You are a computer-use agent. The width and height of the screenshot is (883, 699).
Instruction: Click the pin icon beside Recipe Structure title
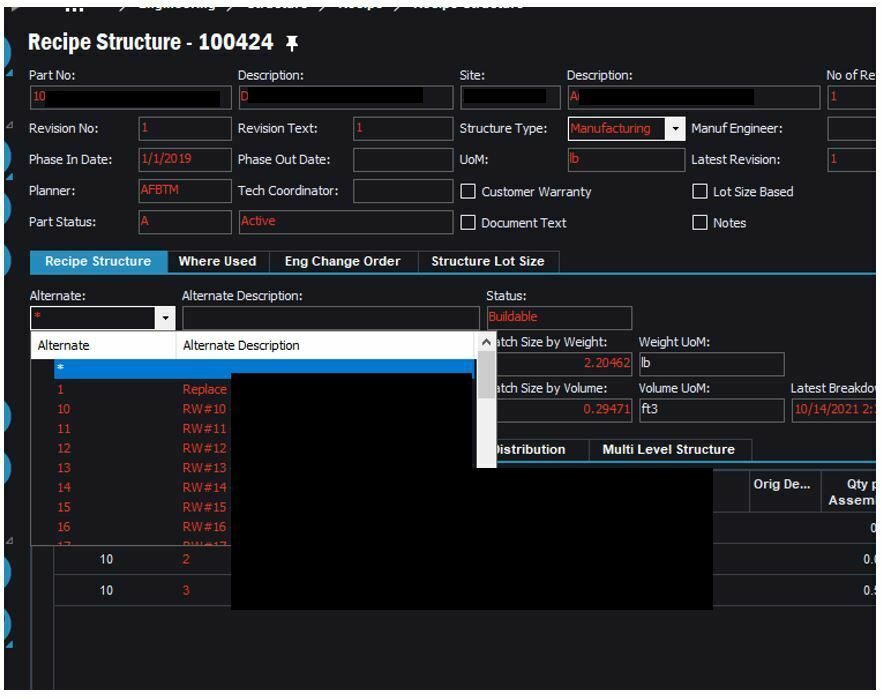point(292,43)
